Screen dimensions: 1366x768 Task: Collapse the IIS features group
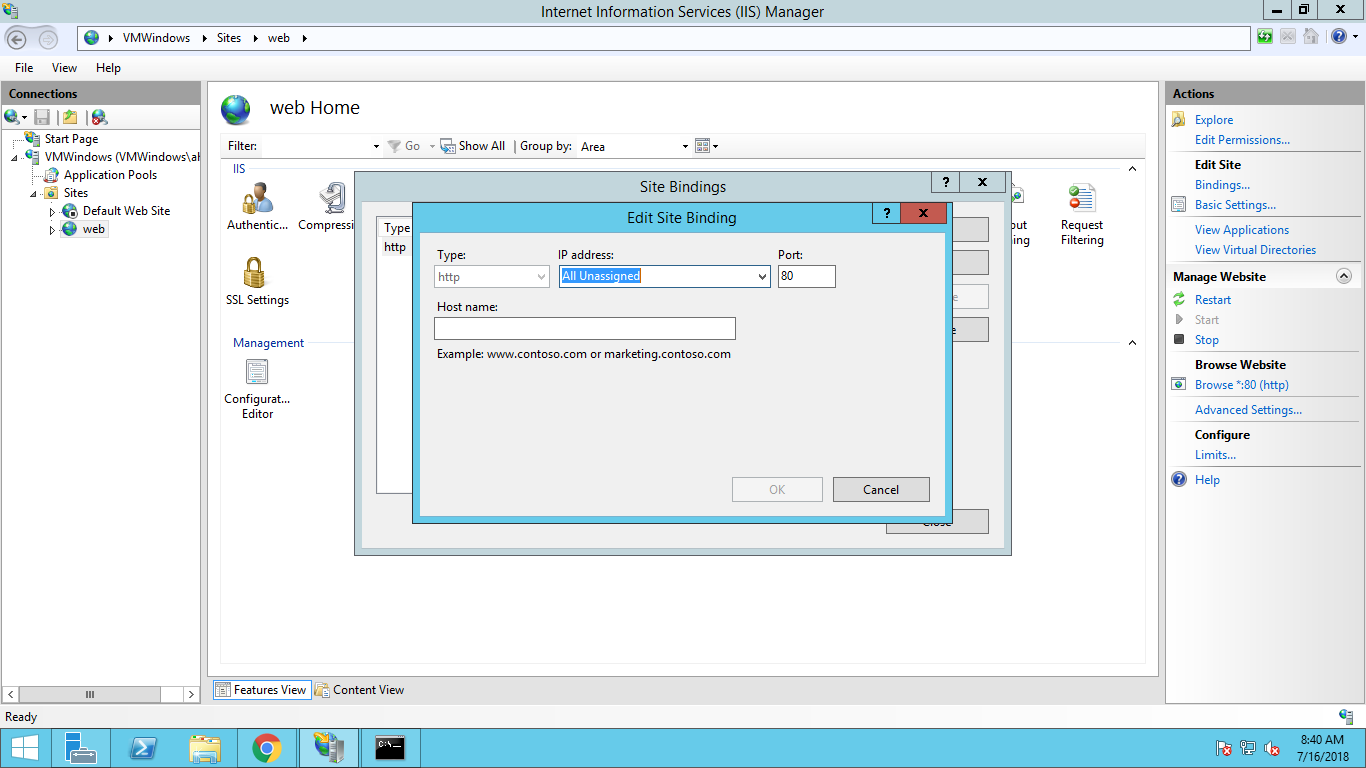coord(1132,169)
